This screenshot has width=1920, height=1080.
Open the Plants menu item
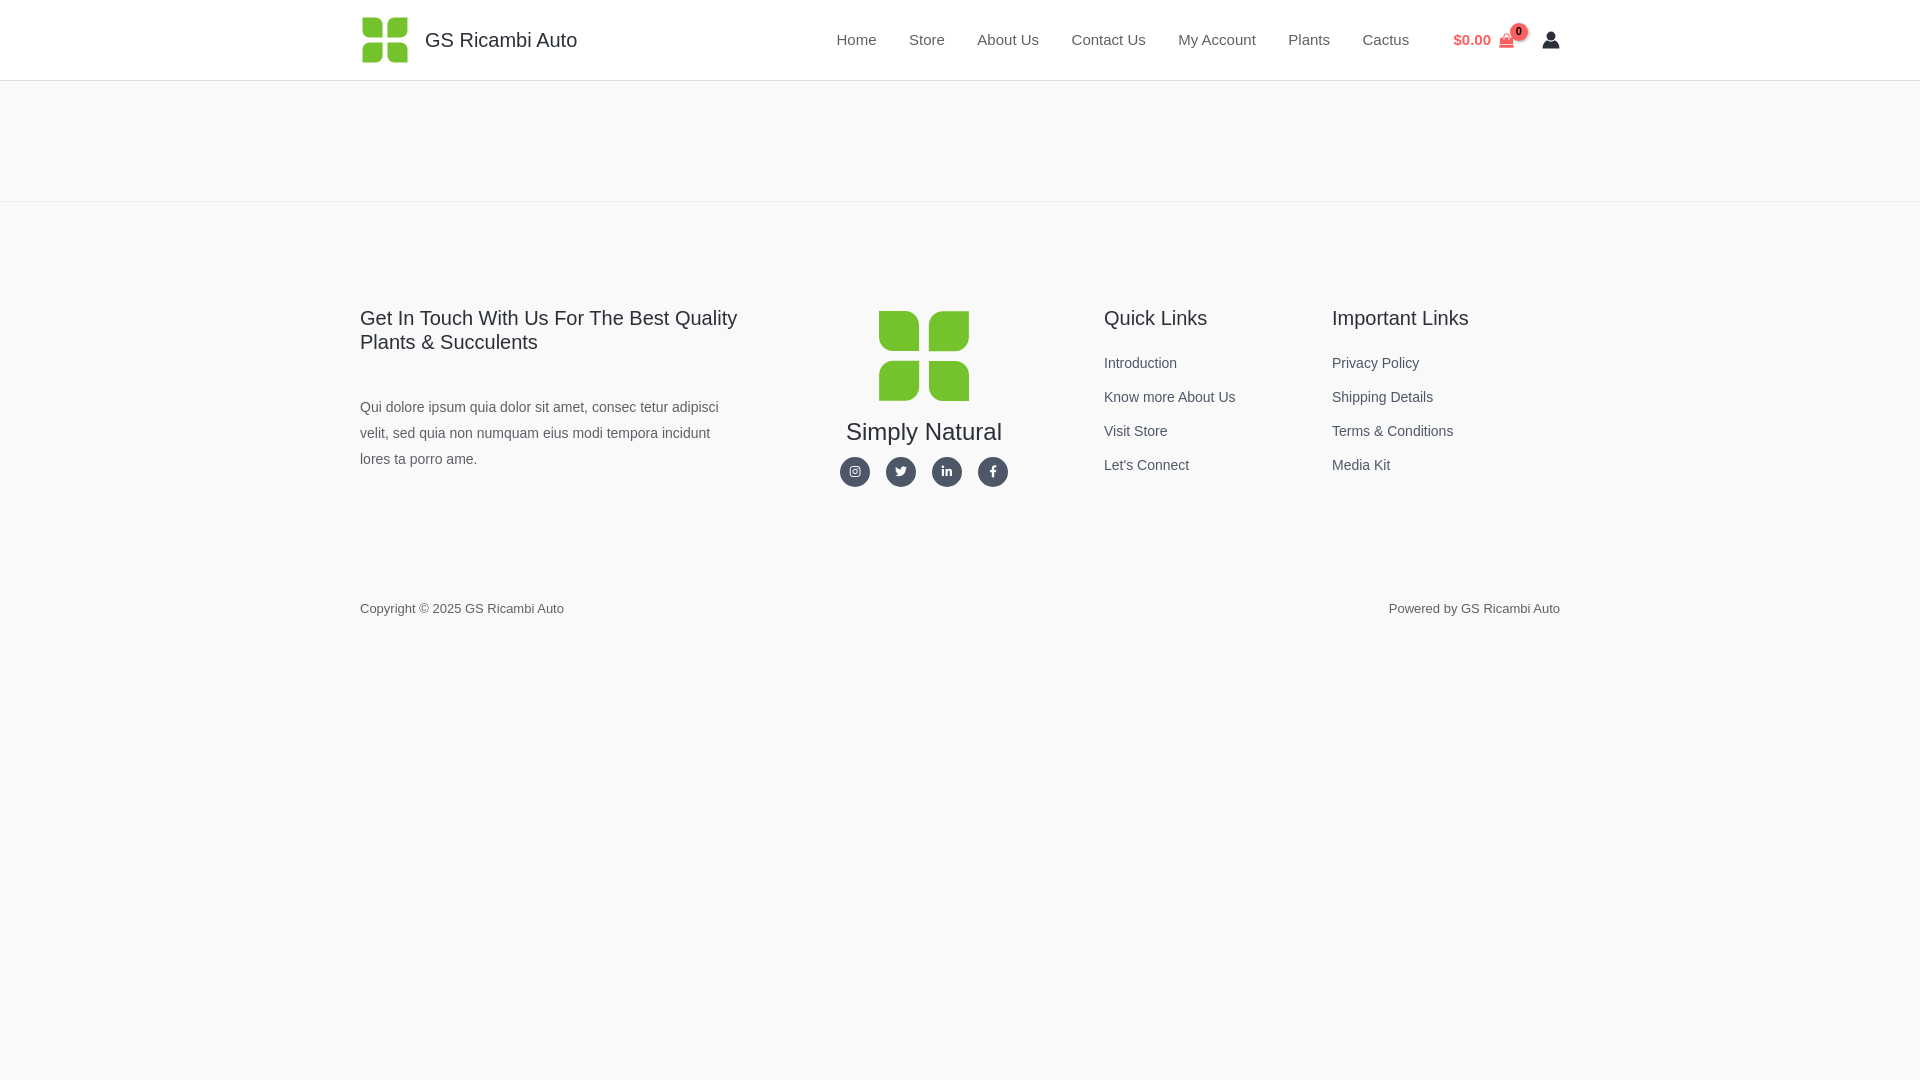coord(1309,40)
